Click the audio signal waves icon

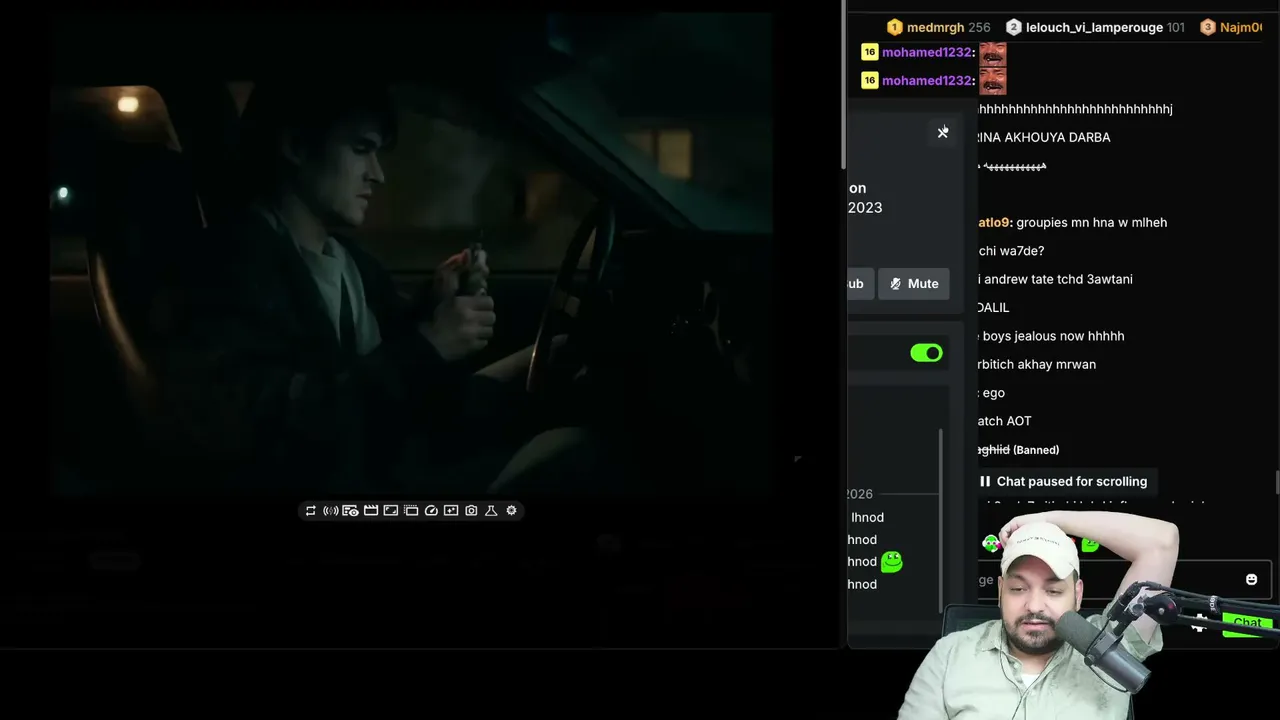(330, 511)
